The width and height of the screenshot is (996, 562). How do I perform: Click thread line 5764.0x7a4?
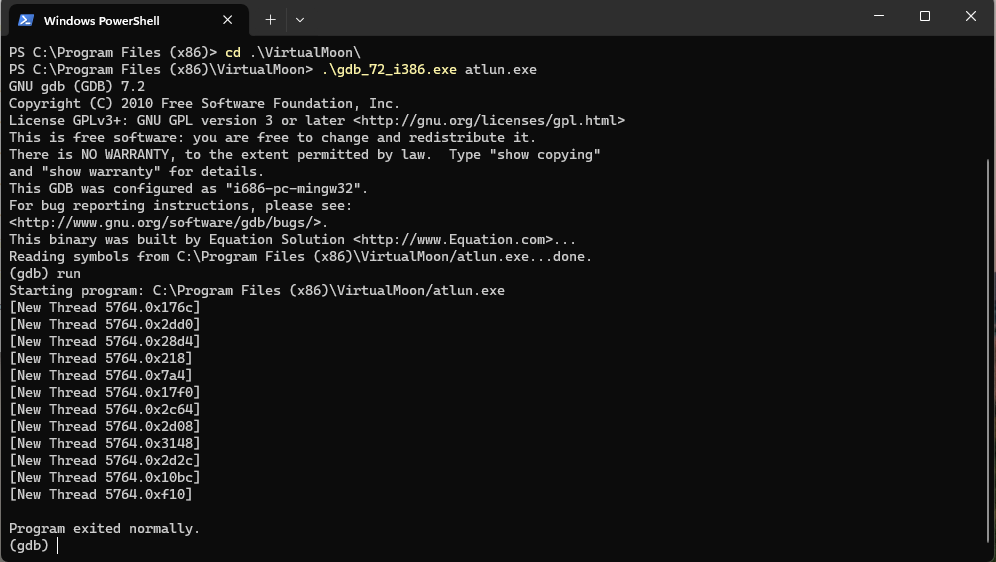coord(100,376)
